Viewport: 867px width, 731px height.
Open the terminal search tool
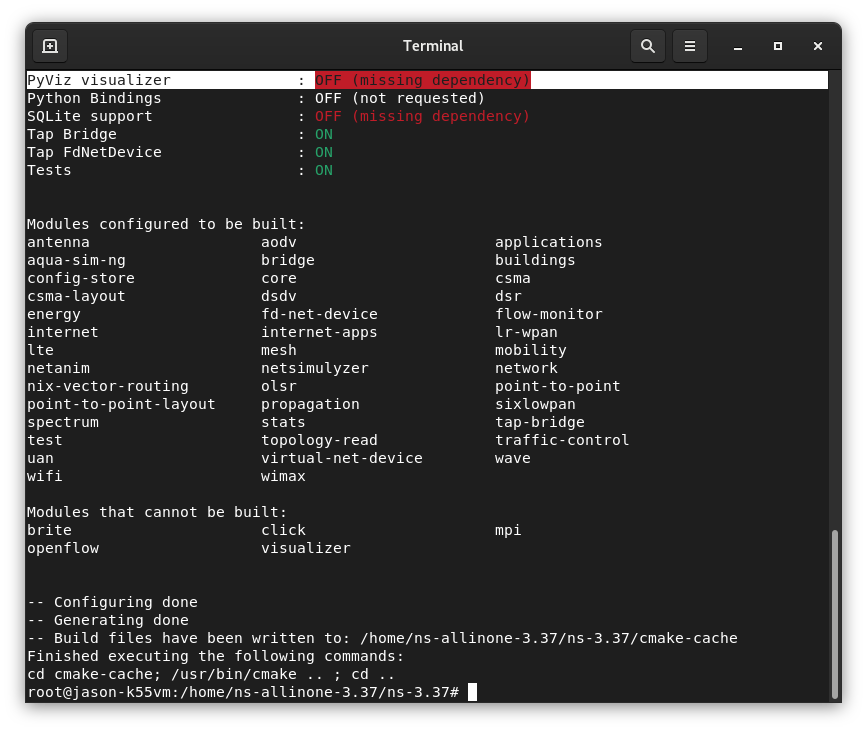[x=647, y=46]
